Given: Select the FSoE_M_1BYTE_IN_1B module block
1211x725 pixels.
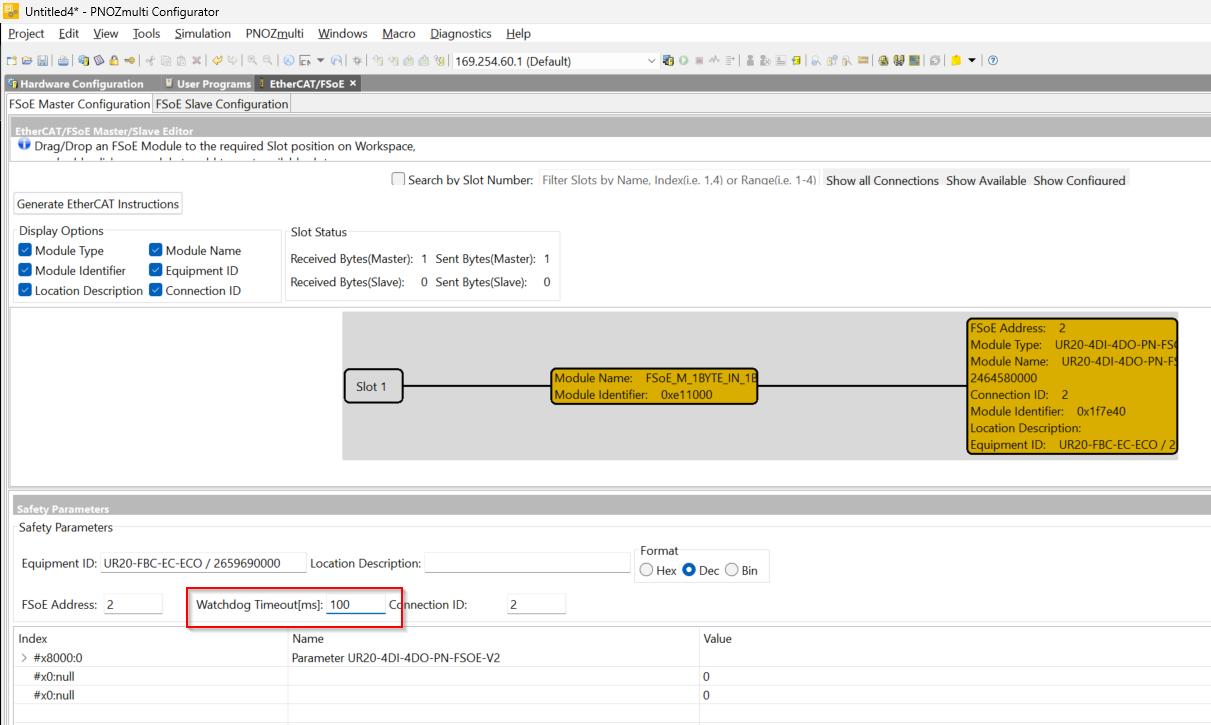Looking at the screenshot, I should pos(654,386).
